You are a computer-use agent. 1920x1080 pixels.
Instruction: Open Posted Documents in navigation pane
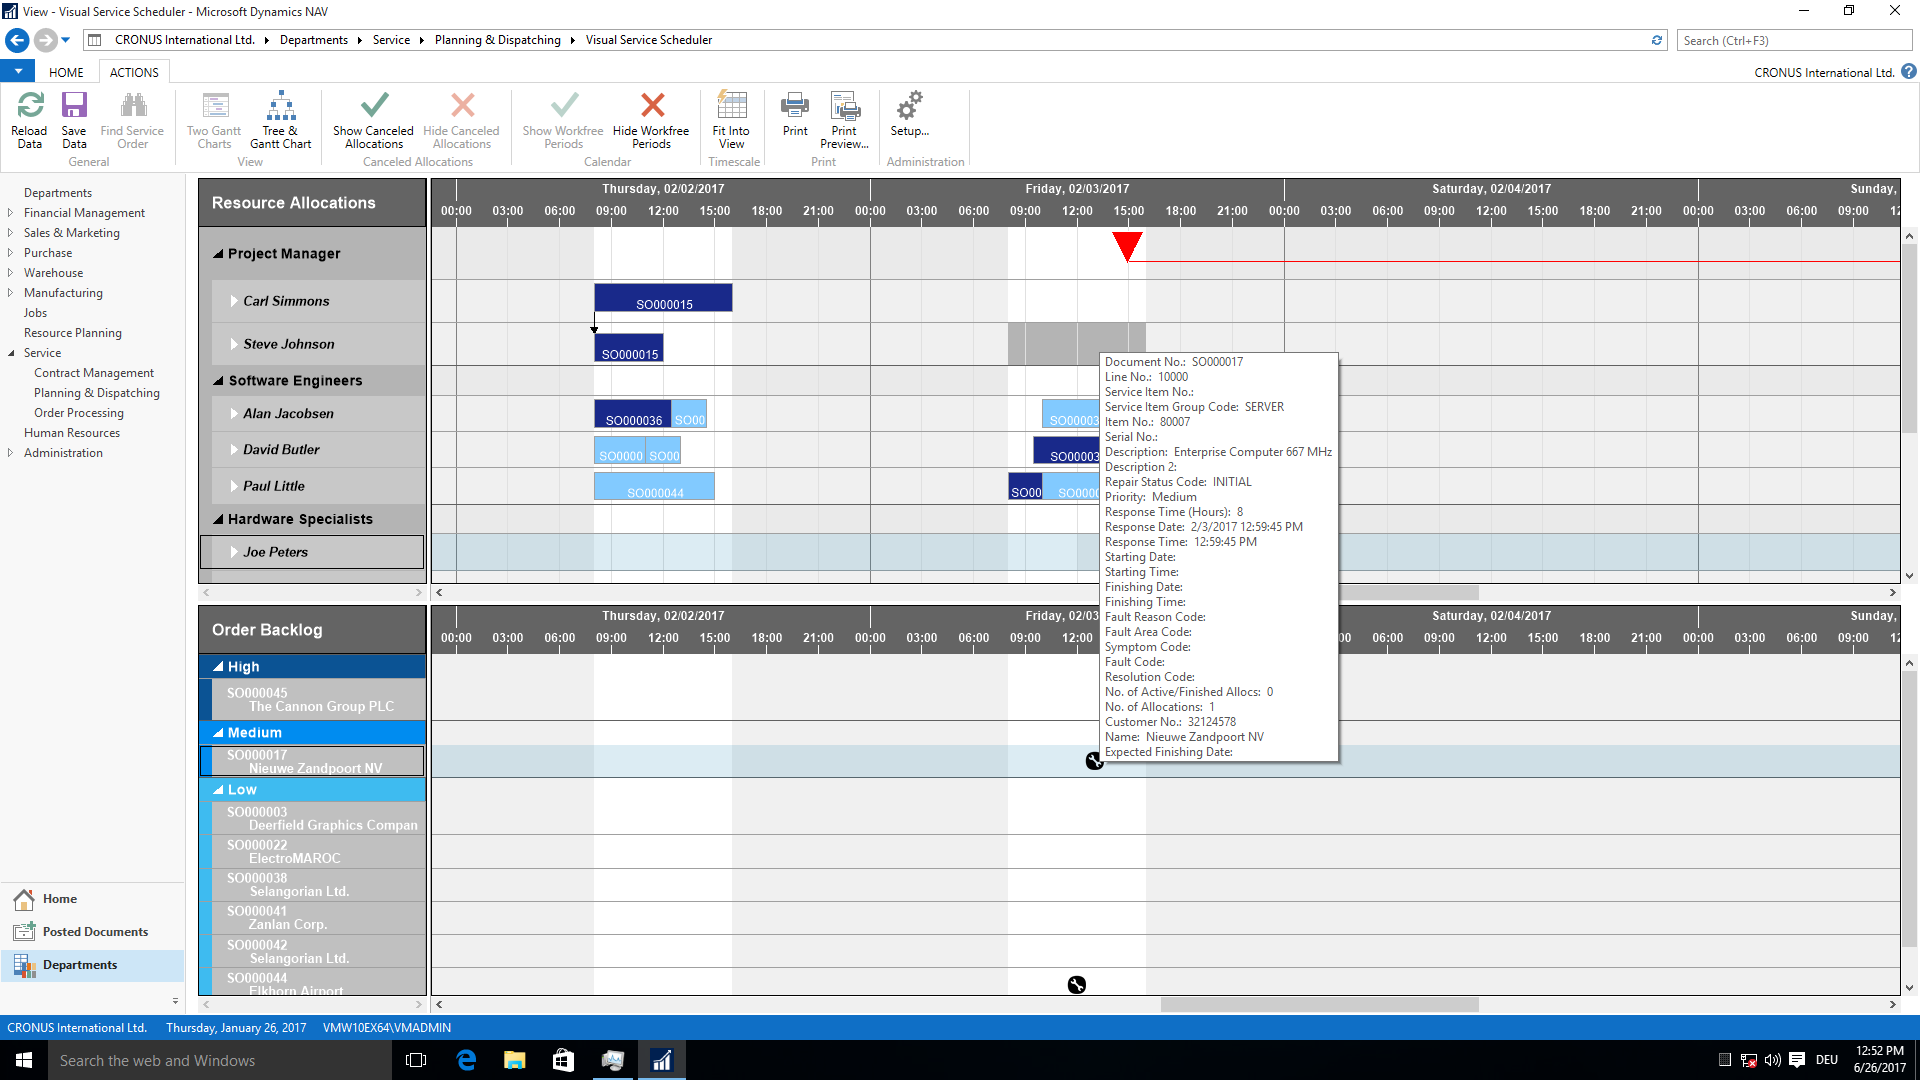pyautogui.click(x=95, y=932)
